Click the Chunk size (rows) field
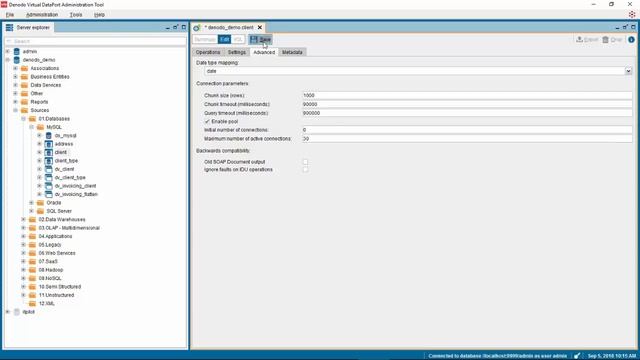The width and height of the screenshot is (640, 360). 467,96
